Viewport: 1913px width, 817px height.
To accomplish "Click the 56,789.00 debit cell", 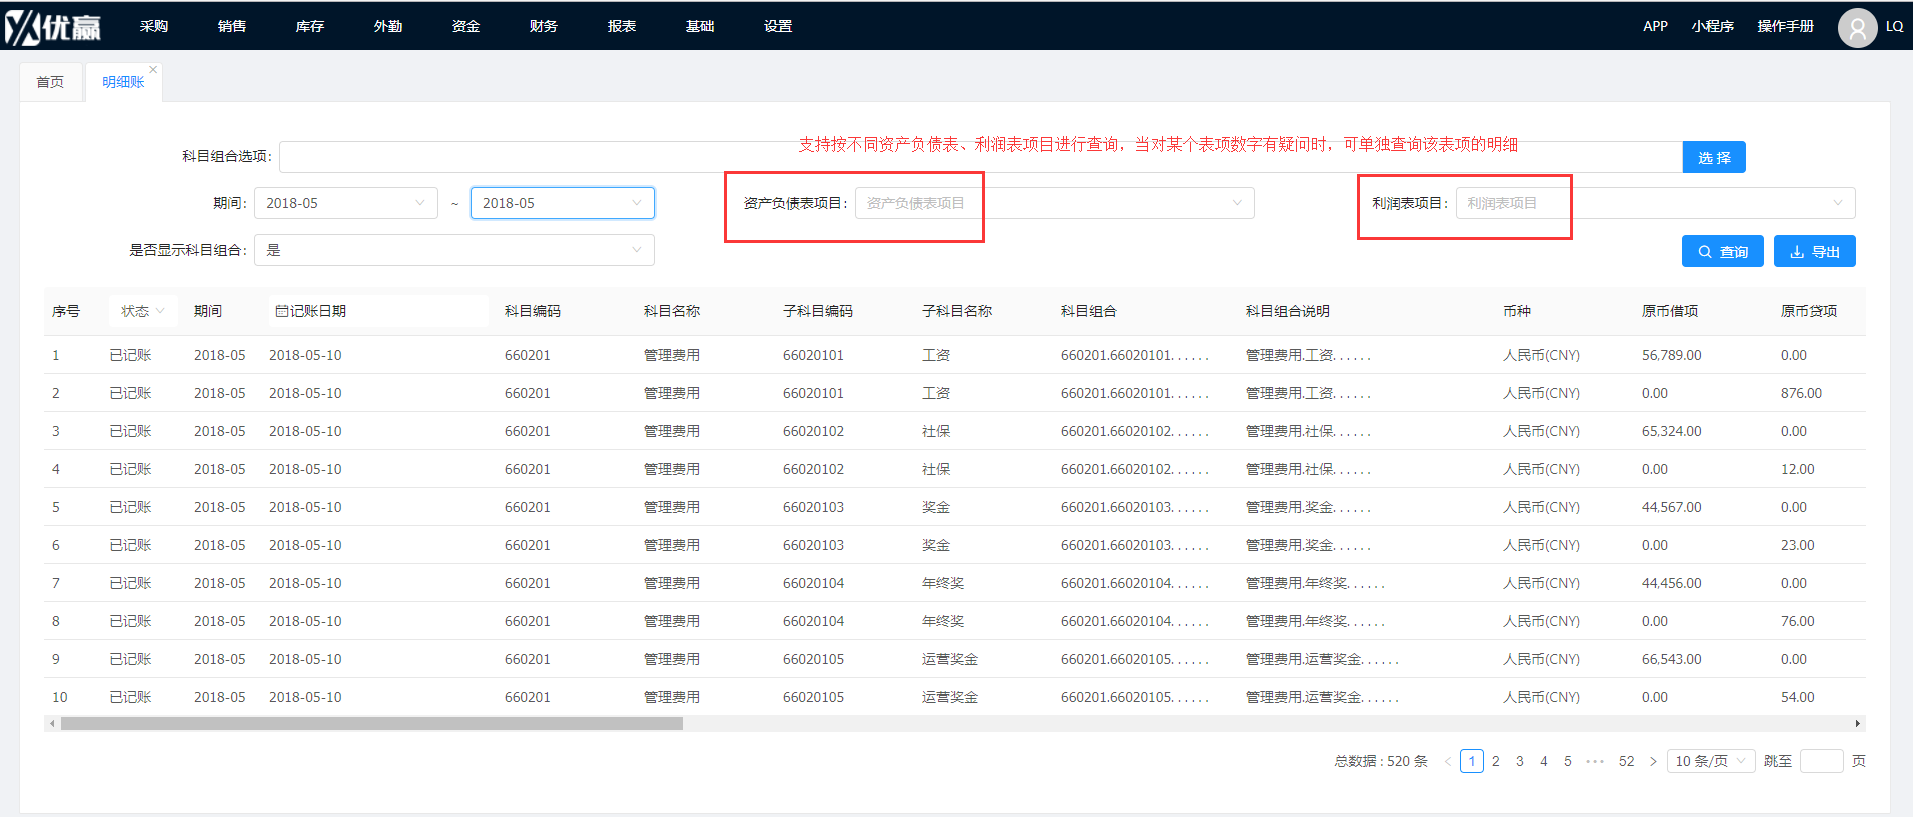I will coord(1672,355).
